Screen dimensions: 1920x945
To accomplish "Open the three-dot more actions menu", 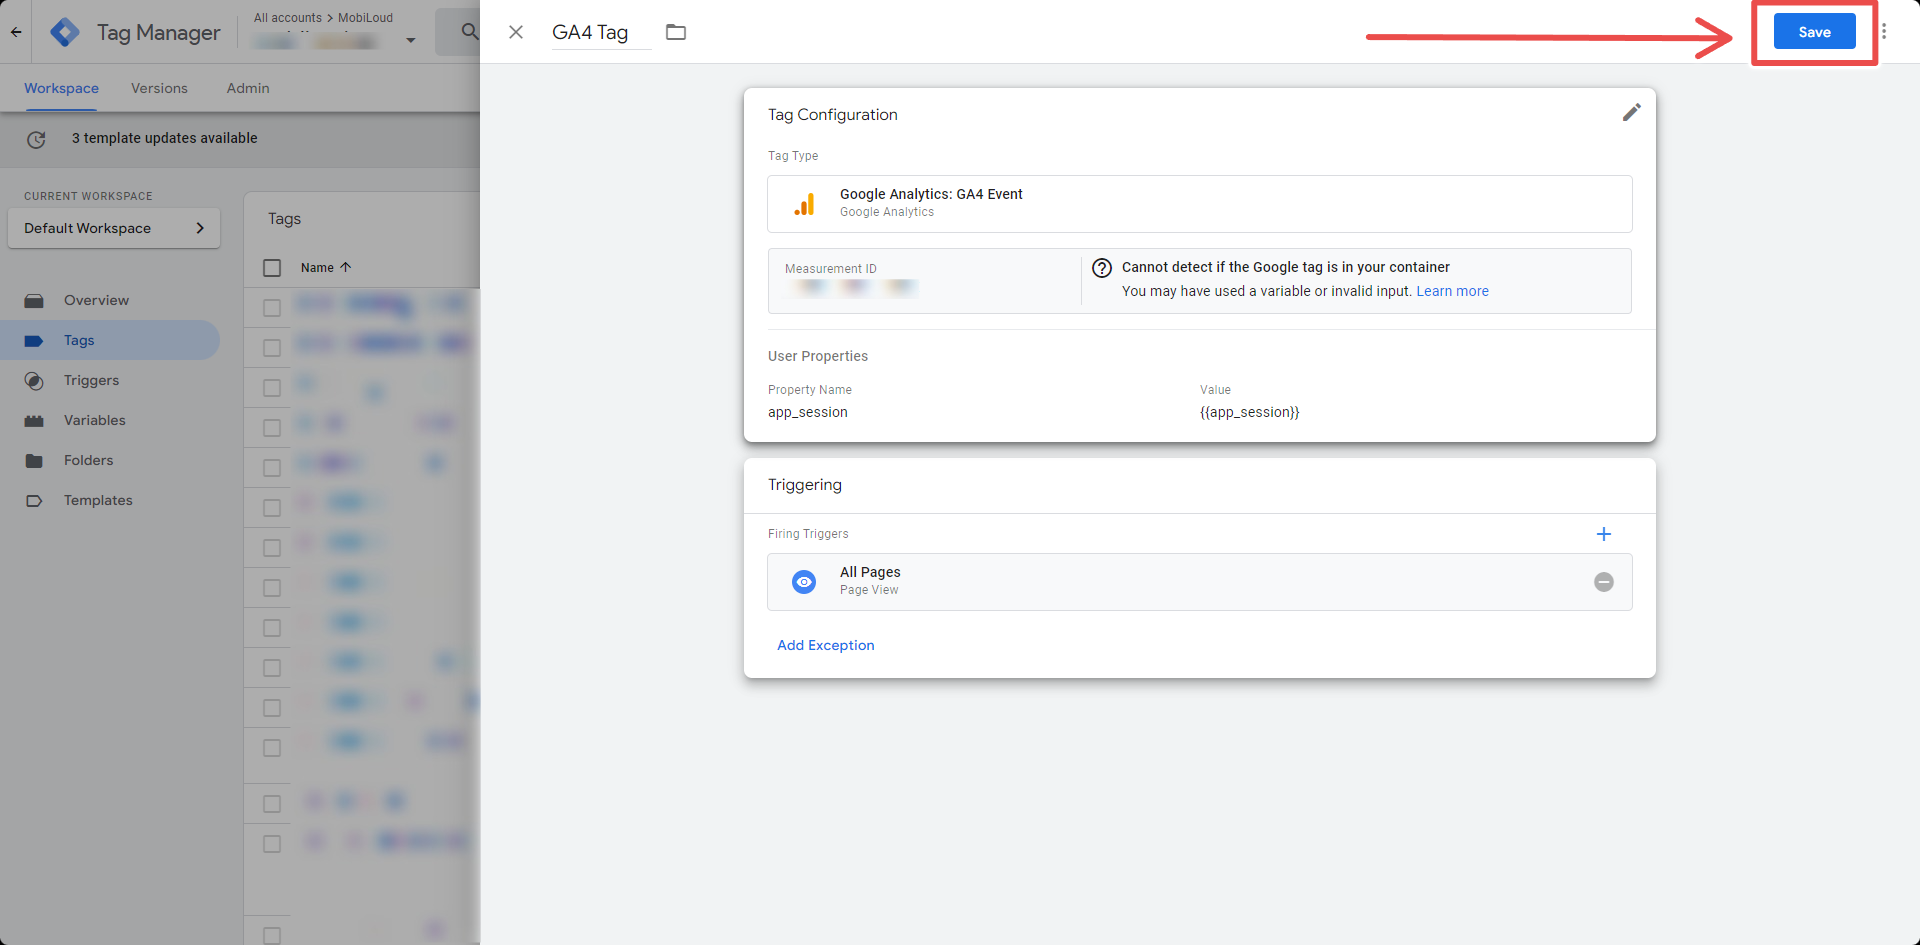I will pyautogui.click(x=1884, y=32).
